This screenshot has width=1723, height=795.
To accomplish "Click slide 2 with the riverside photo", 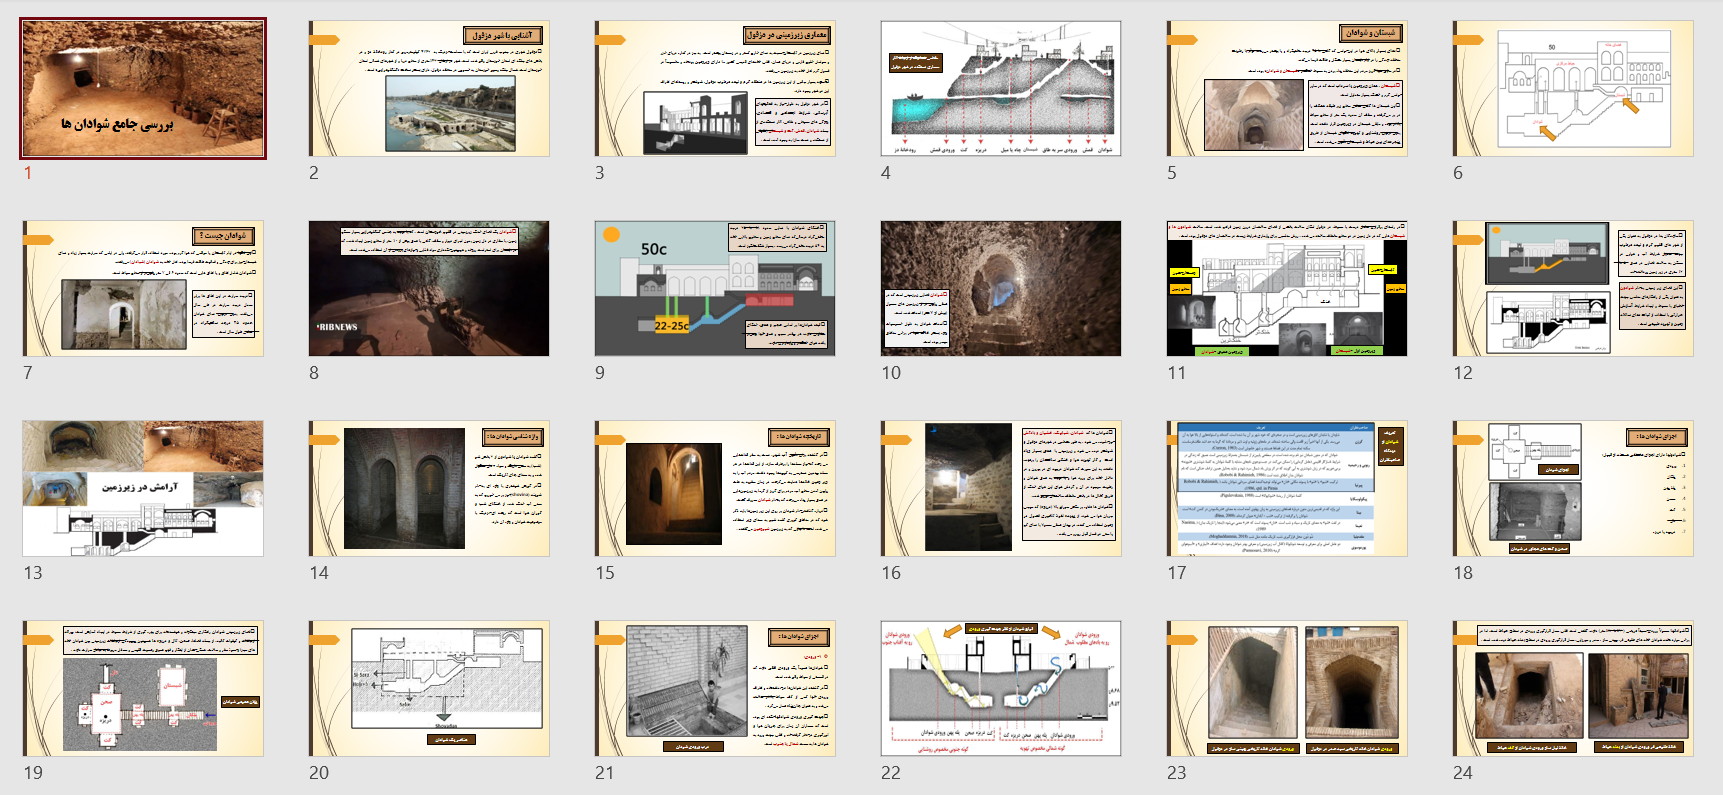I will click(x=429, y=88).
